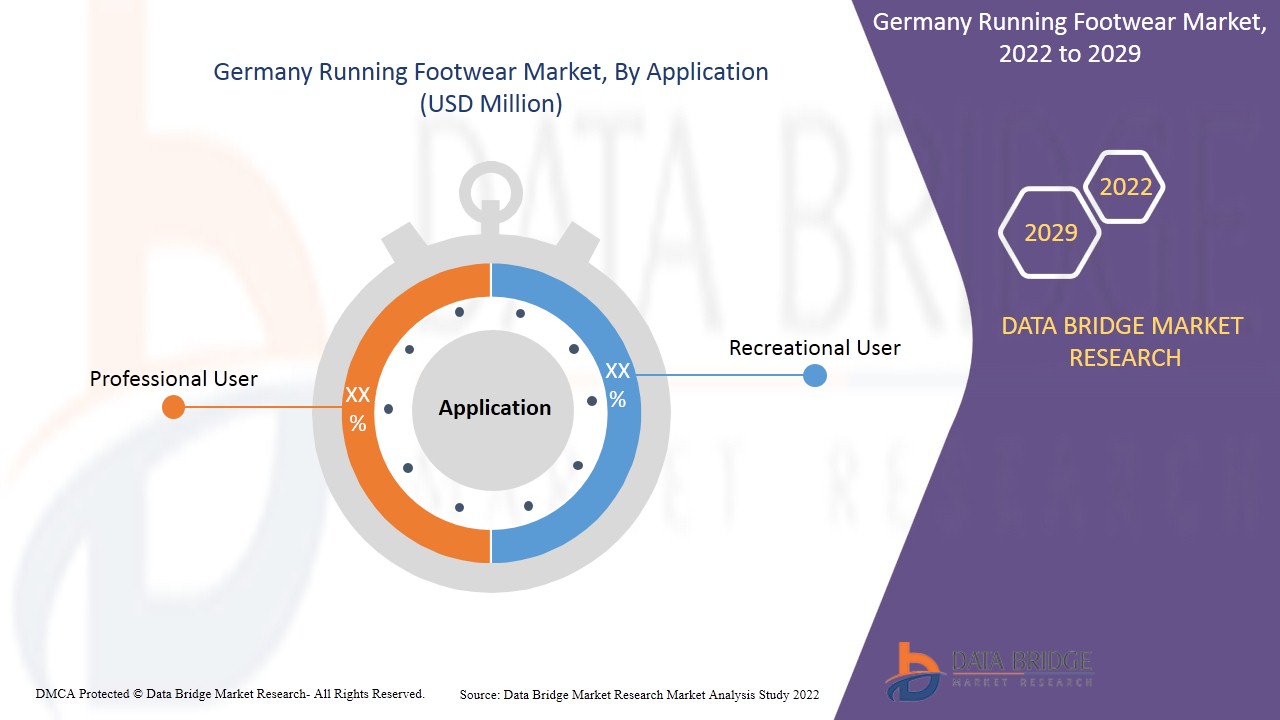Click the Data Bridge 'b' logo icon
1280x720 pixels.
click(912, 670)
